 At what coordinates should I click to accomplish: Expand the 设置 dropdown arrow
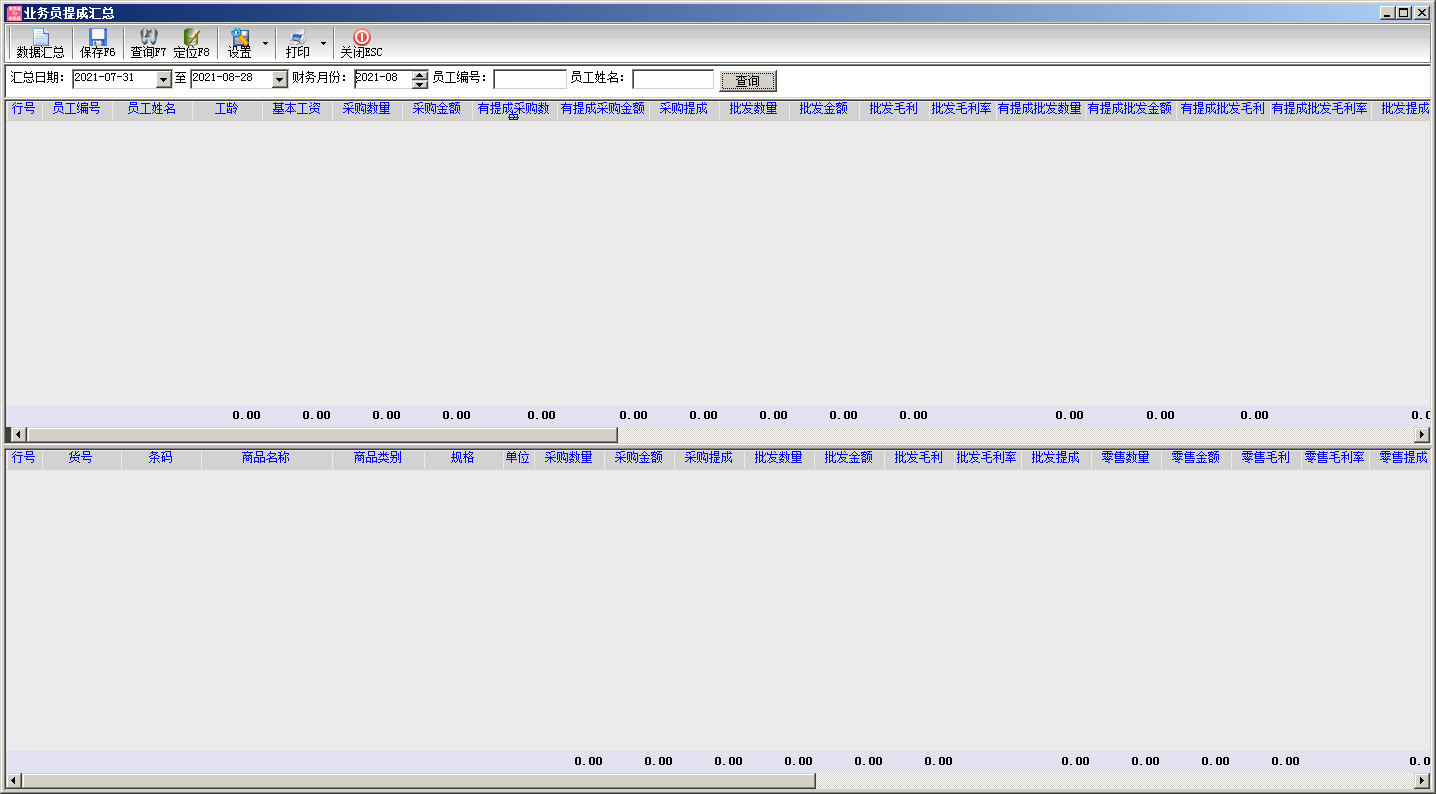265,44
